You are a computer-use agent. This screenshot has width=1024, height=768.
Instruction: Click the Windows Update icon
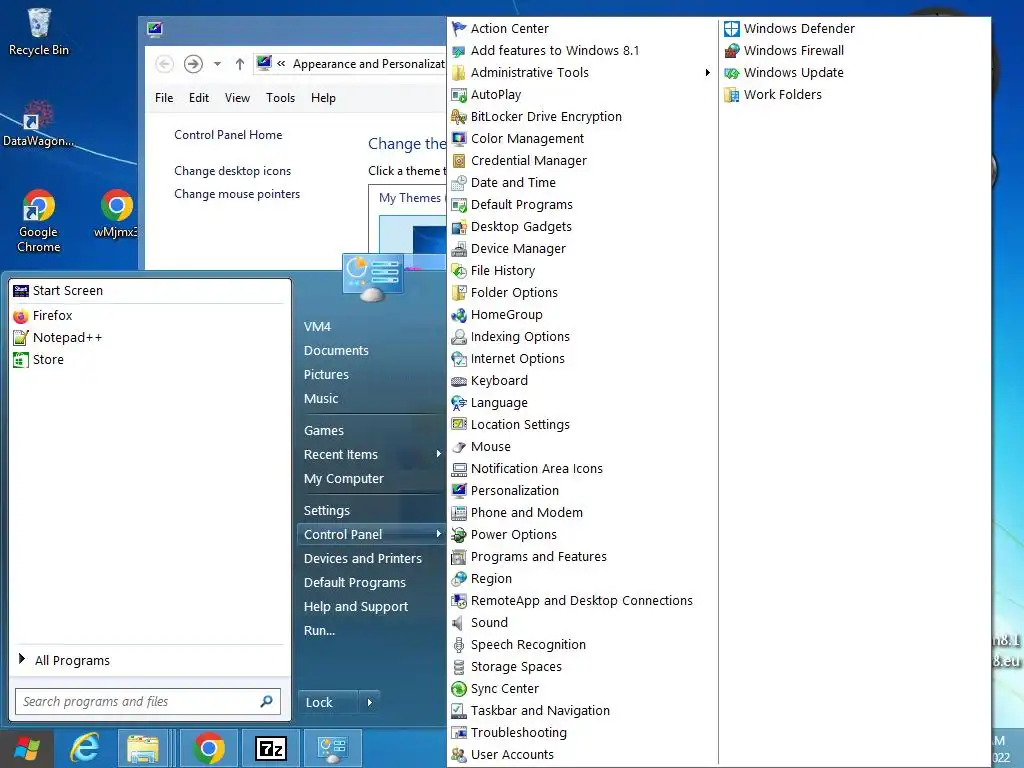coord(732,72)
